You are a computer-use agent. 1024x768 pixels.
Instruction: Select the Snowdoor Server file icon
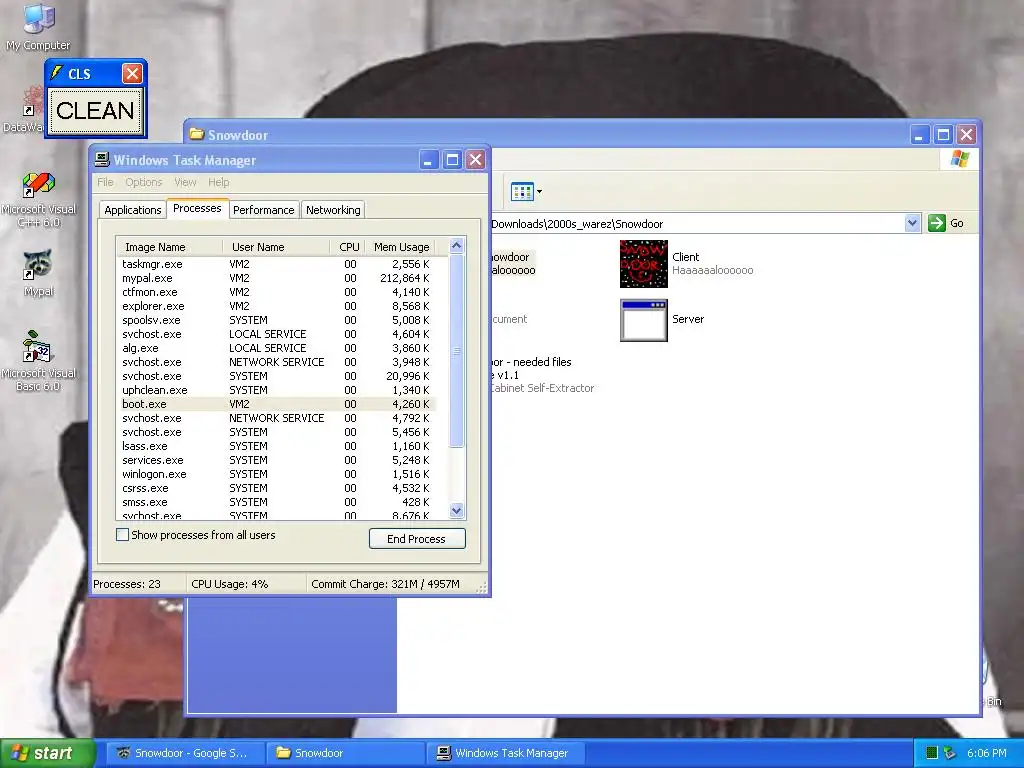coord(643,320)
